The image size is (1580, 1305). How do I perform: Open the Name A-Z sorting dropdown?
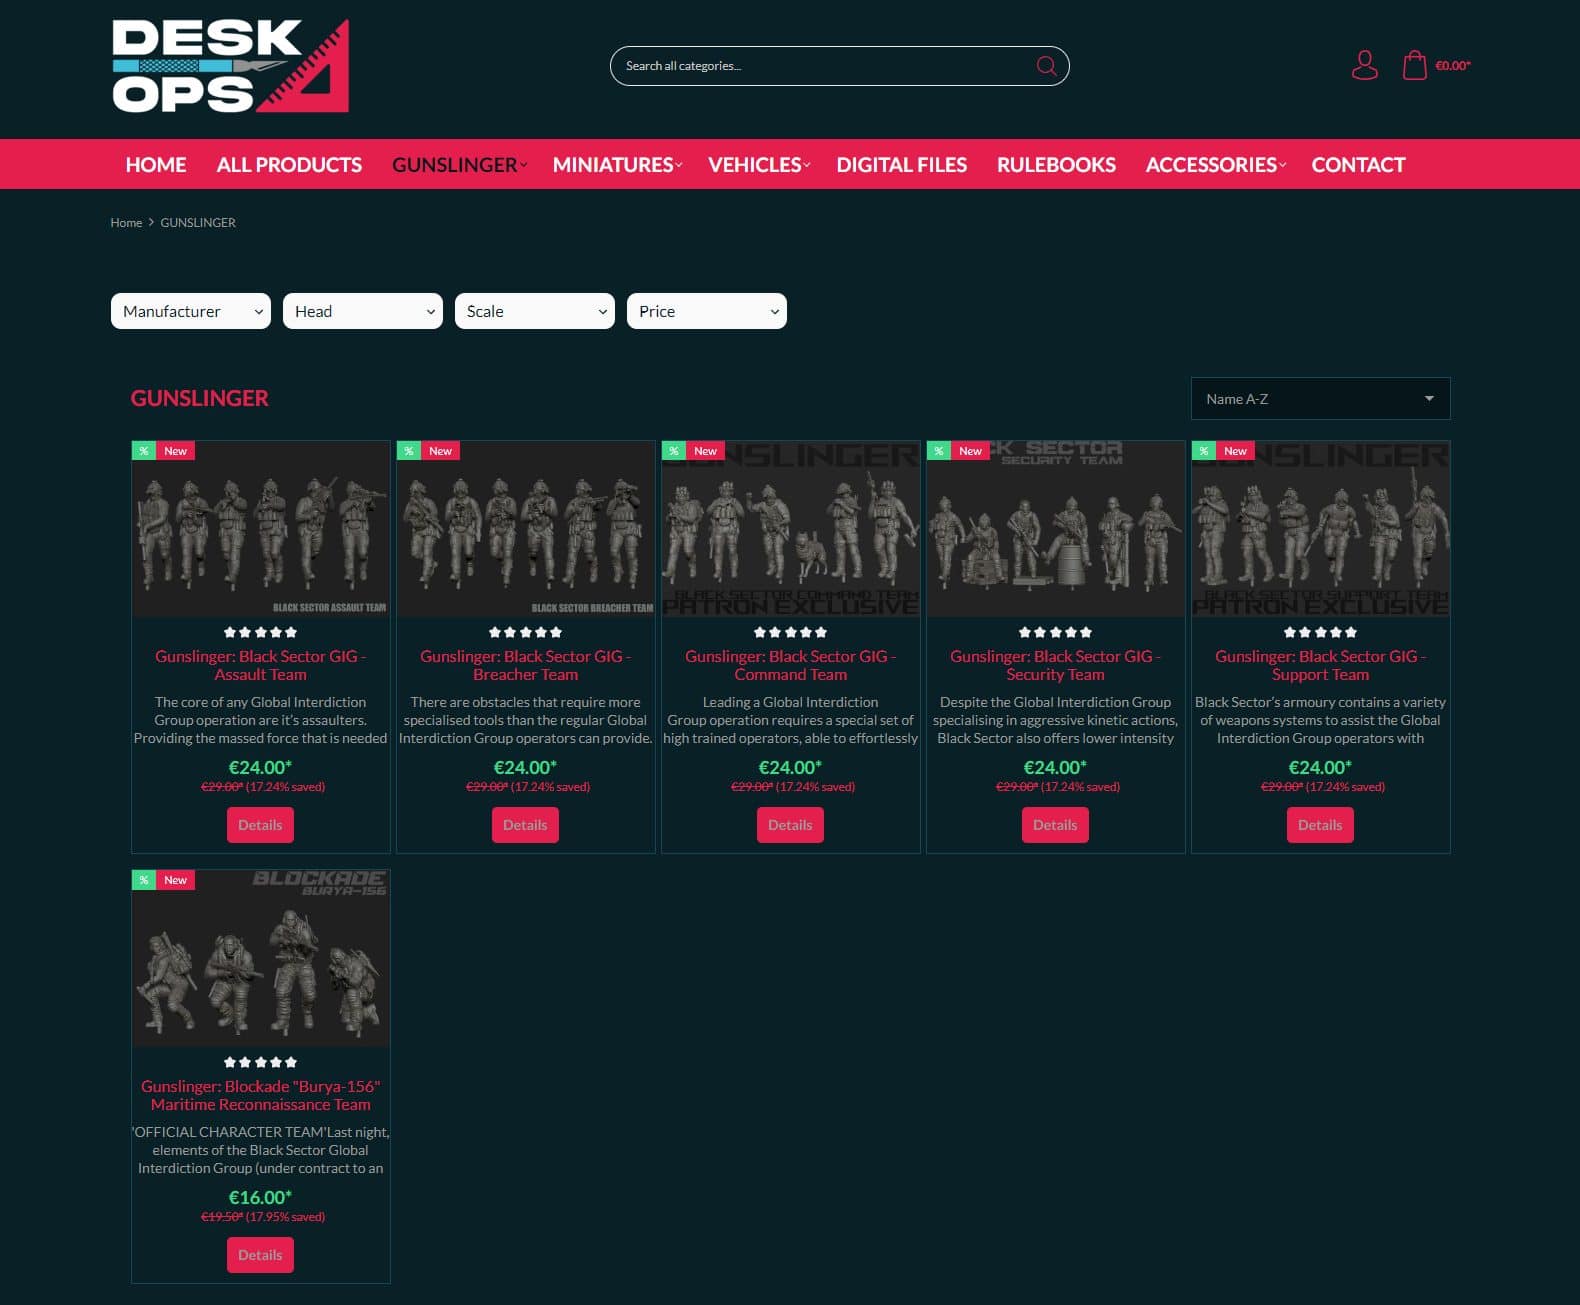(1320, 399)
